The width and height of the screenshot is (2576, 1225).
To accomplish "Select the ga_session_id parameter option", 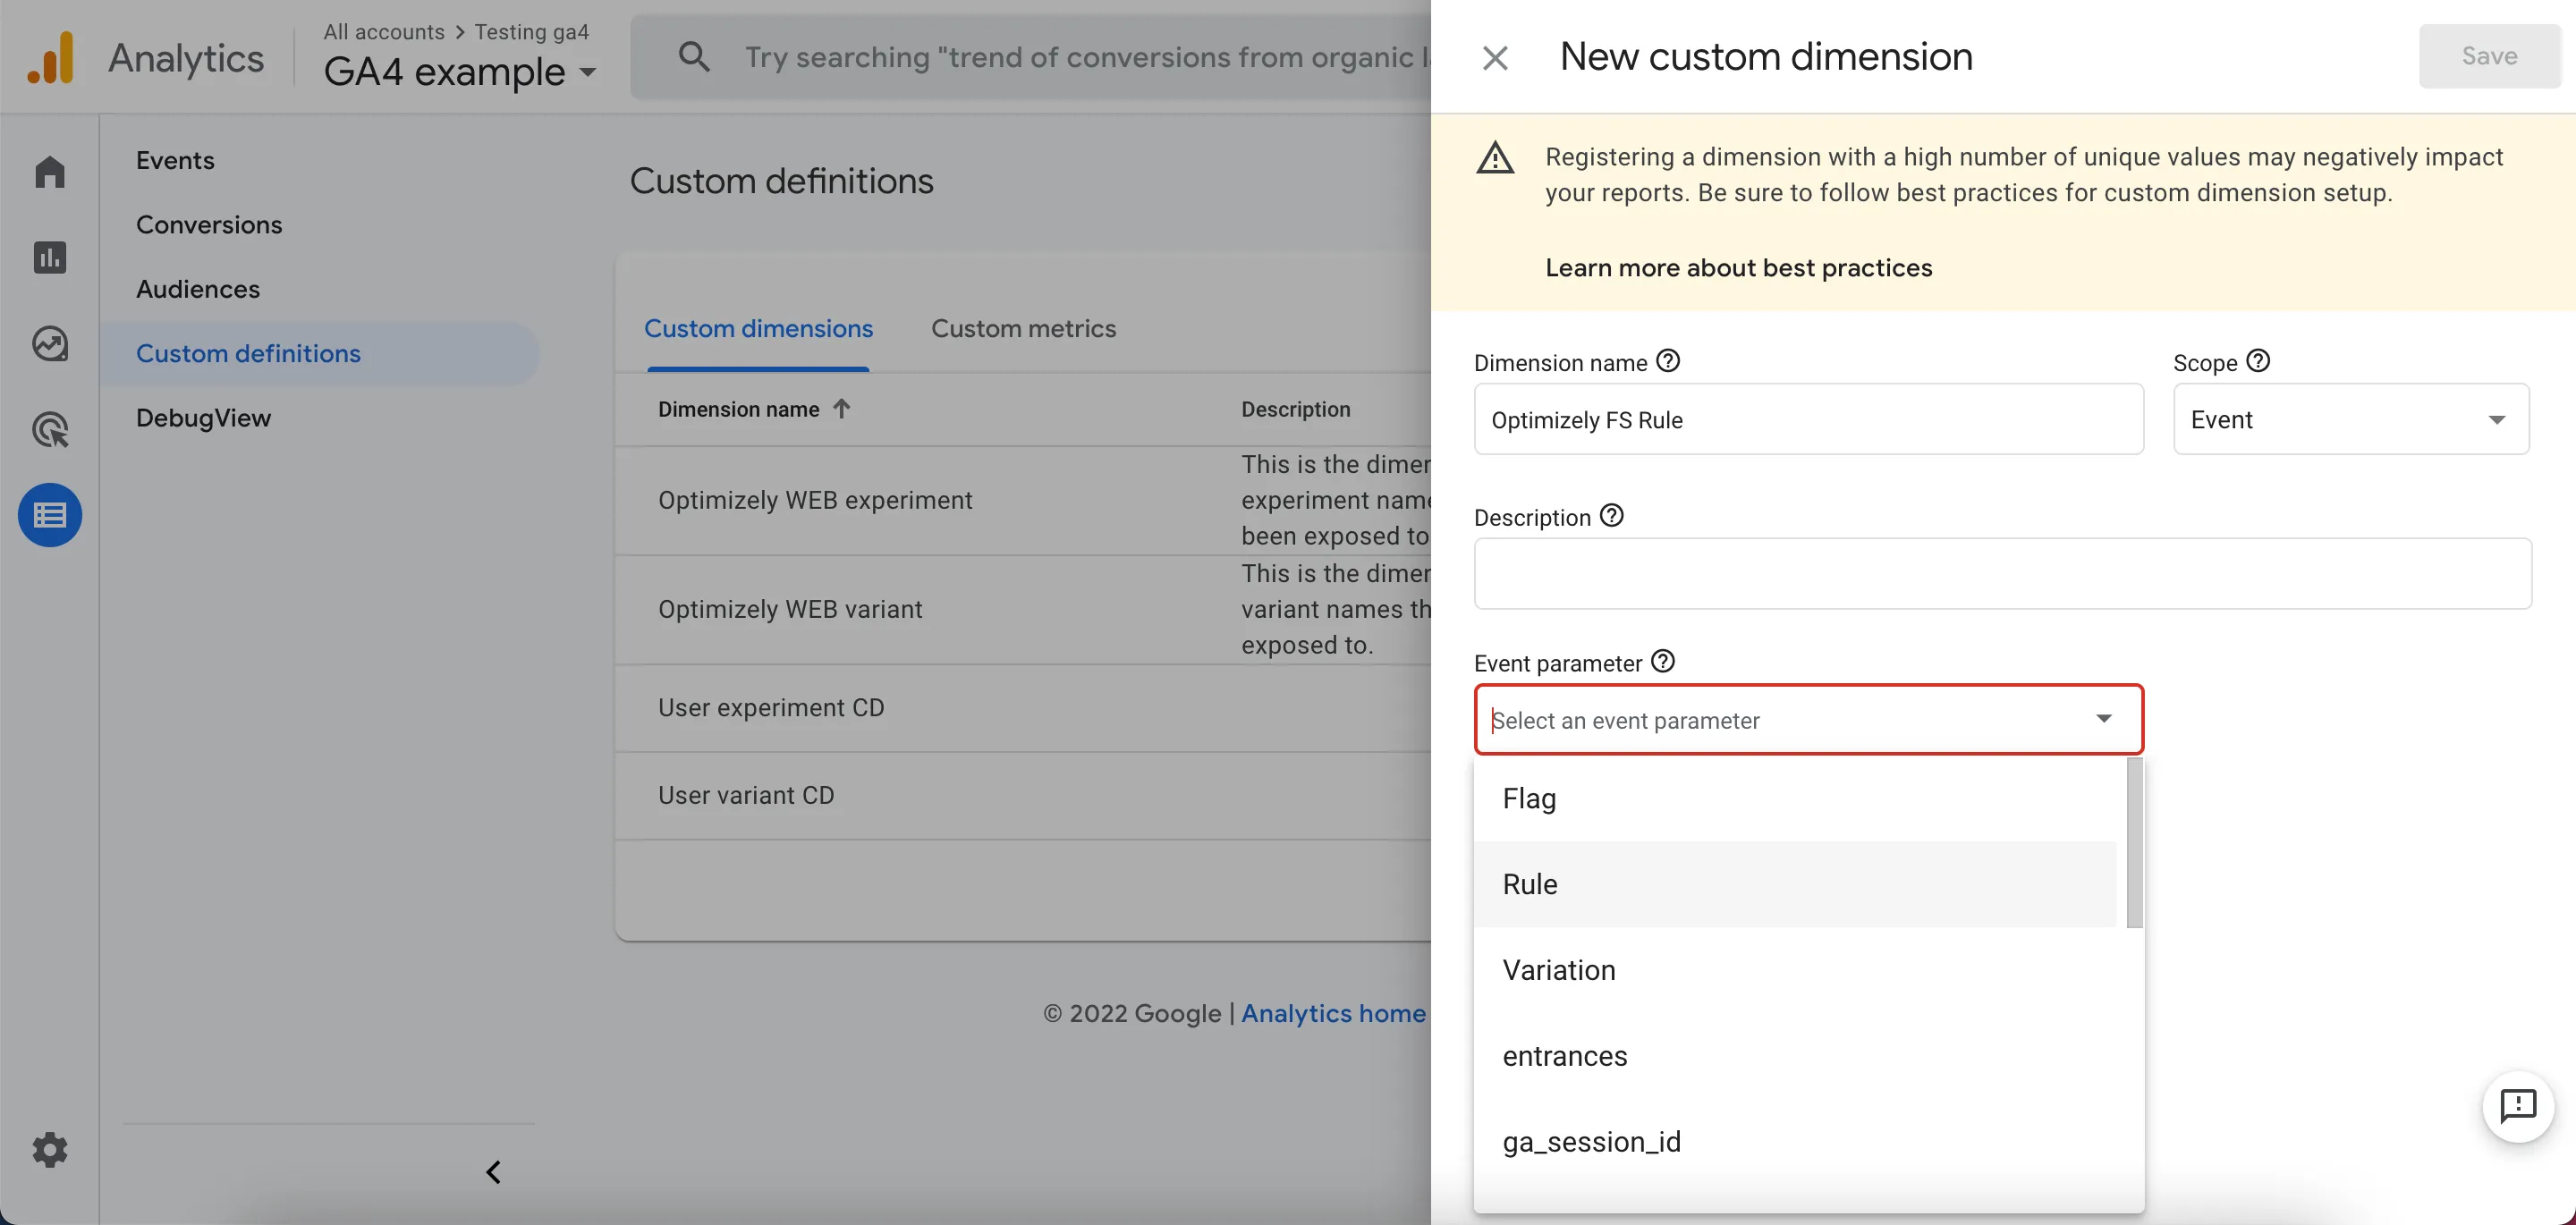I will (1795, 1142).
